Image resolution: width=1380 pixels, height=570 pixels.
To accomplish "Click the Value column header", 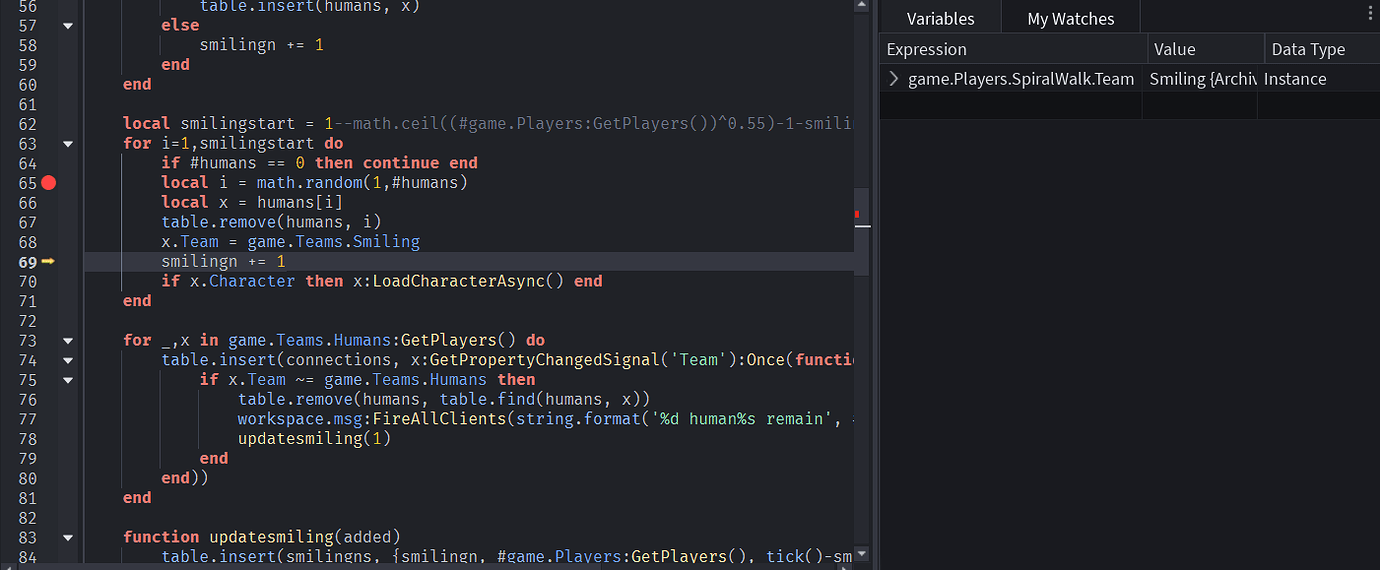I will (1206, 49).
